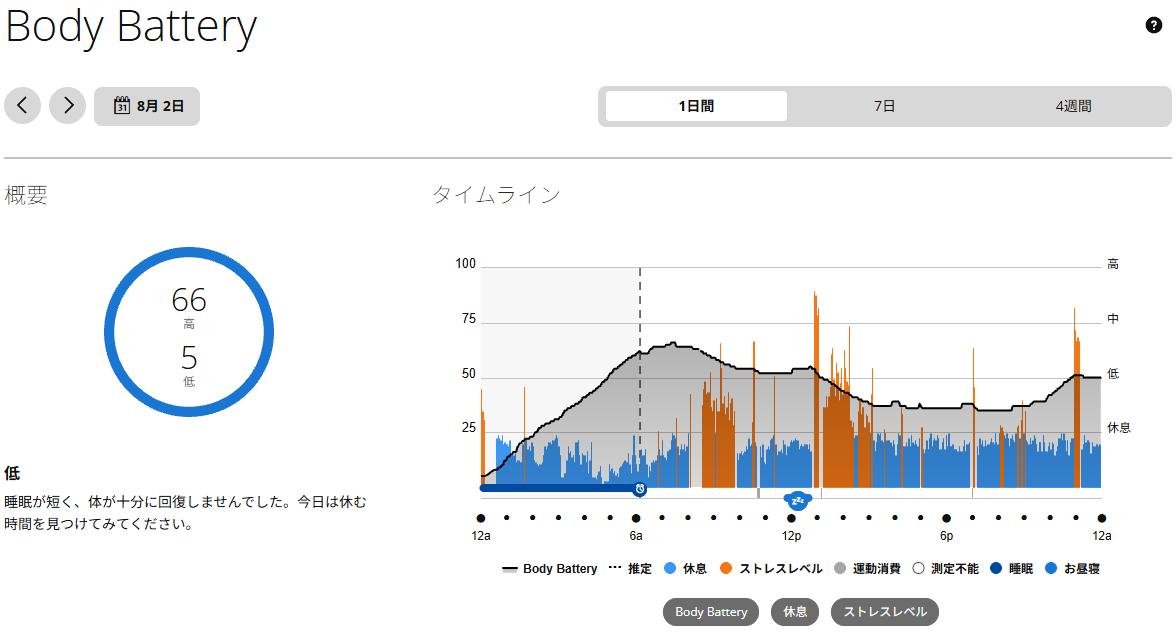Viewport: 1176px width, 636px height.
Task: Open the help question mark icon
Action: (x=1154, y=26)
